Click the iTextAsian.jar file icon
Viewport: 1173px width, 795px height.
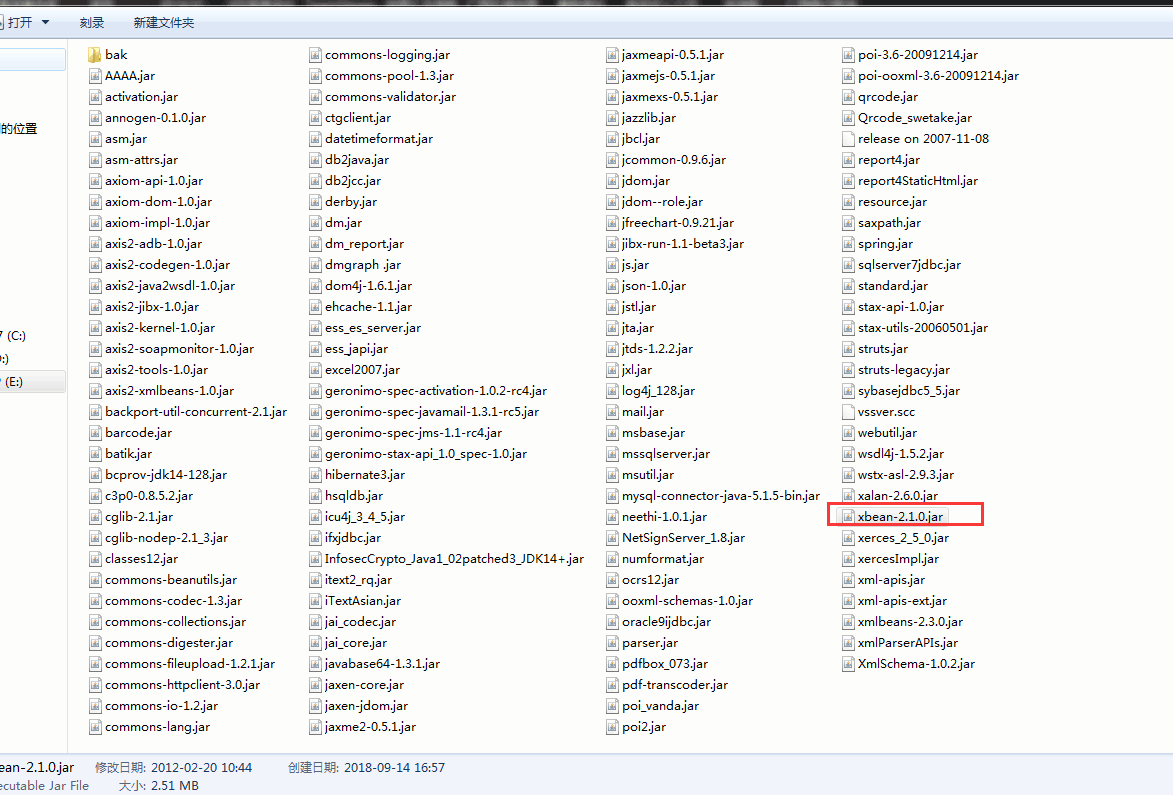(315, 601)
